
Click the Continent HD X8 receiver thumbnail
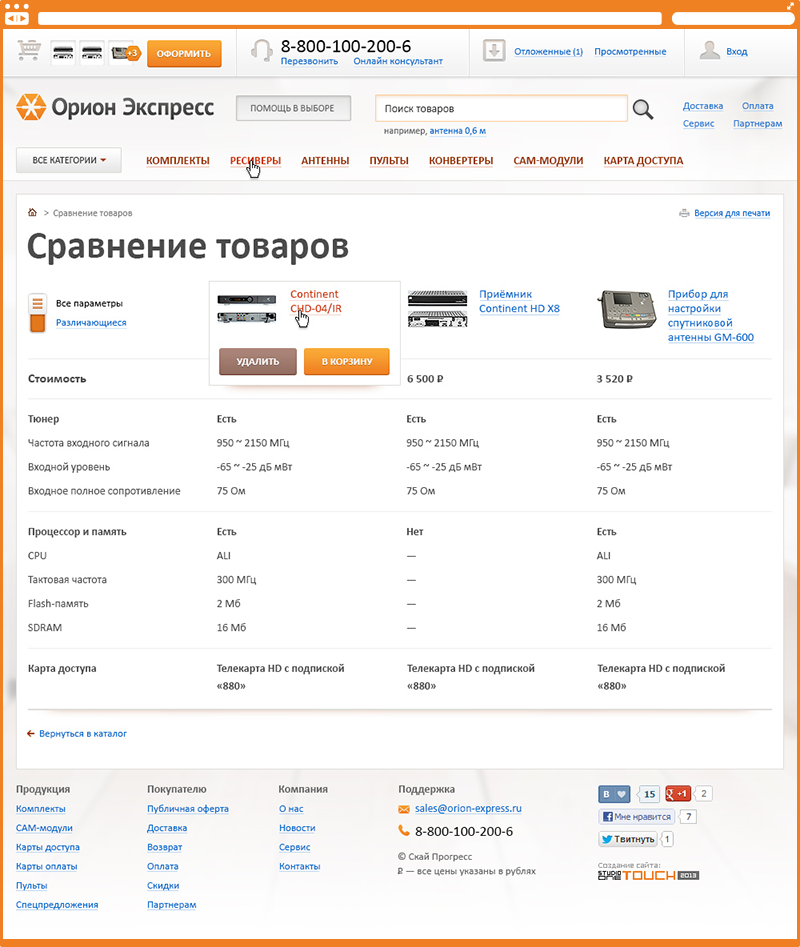pos(437,309)
